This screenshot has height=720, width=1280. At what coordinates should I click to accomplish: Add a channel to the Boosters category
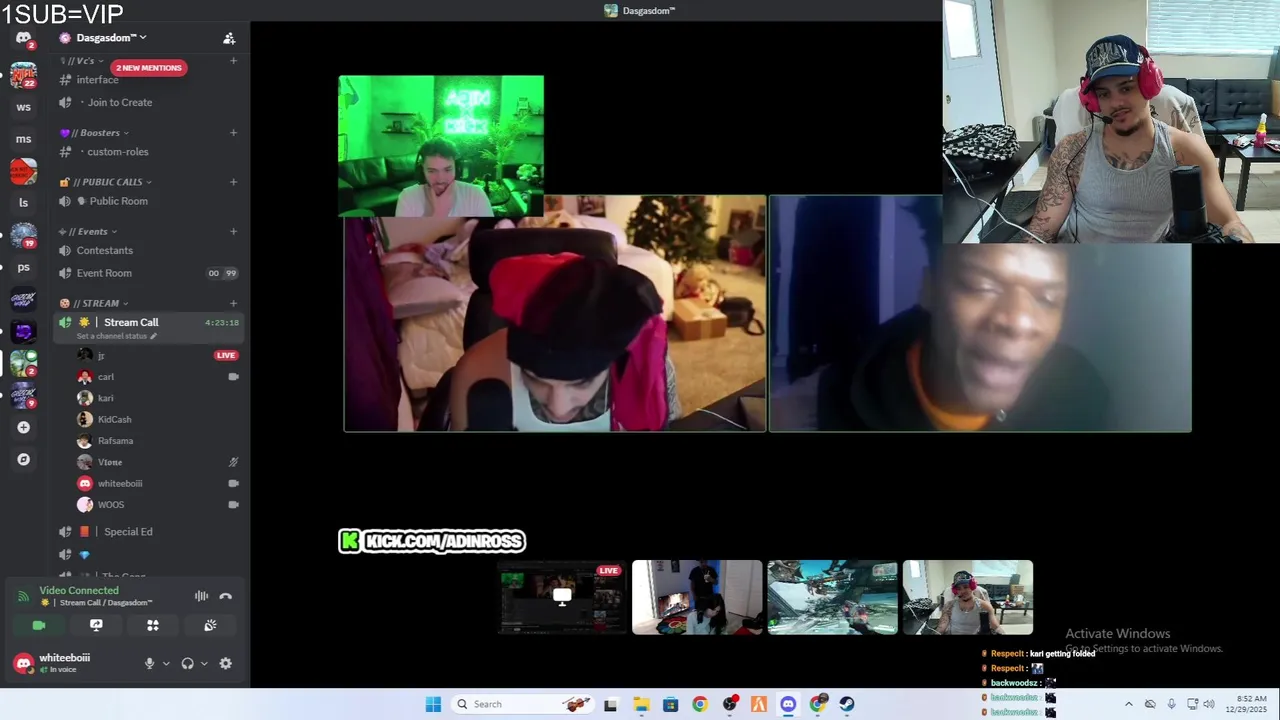click(x=233, y=133)
